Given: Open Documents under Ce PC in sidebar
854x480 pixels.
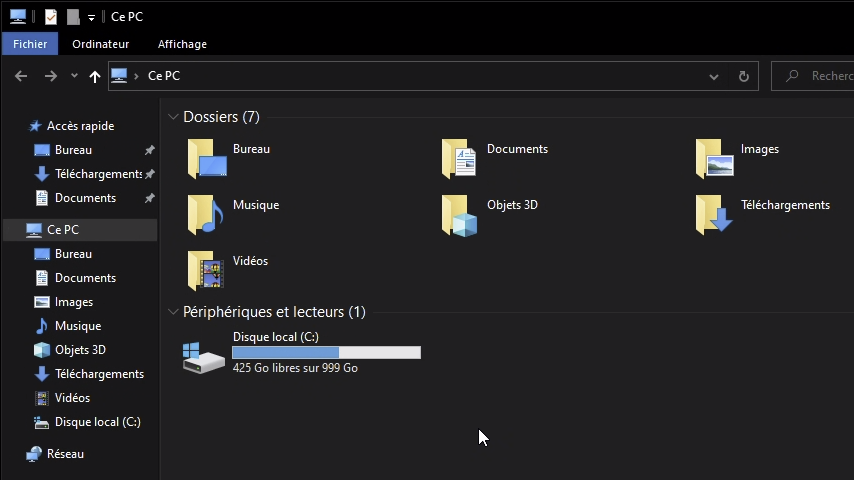Looking at the screenshot, I should [x=86, y=278].
